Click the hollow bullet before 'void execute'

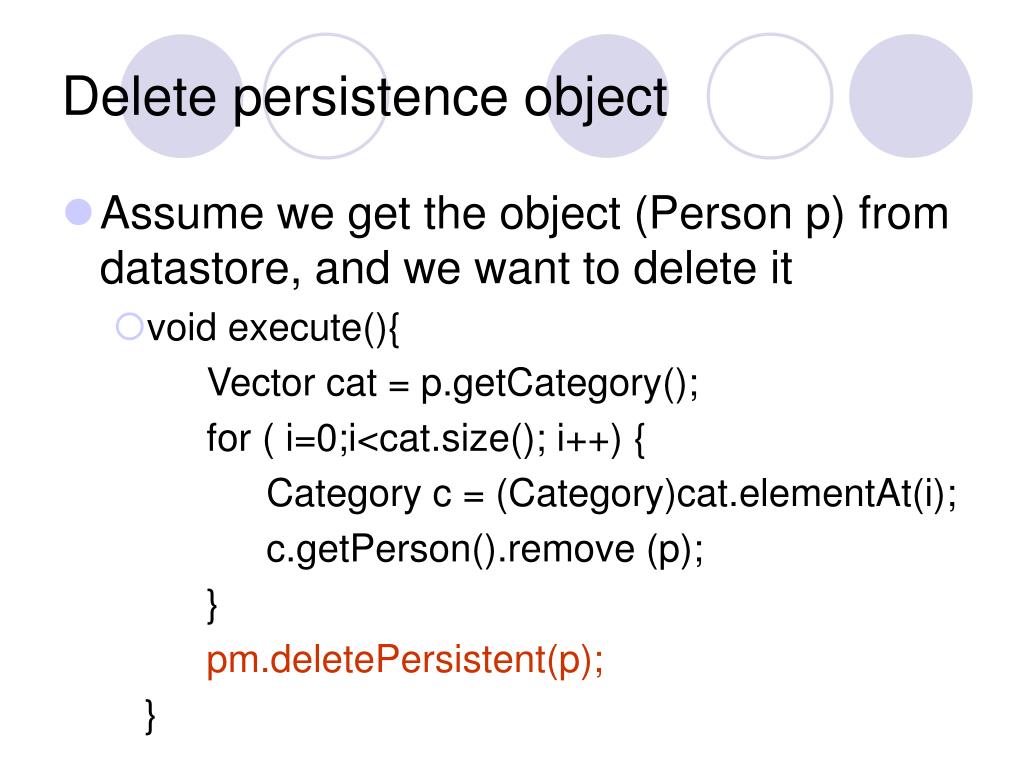click(129, 327)
